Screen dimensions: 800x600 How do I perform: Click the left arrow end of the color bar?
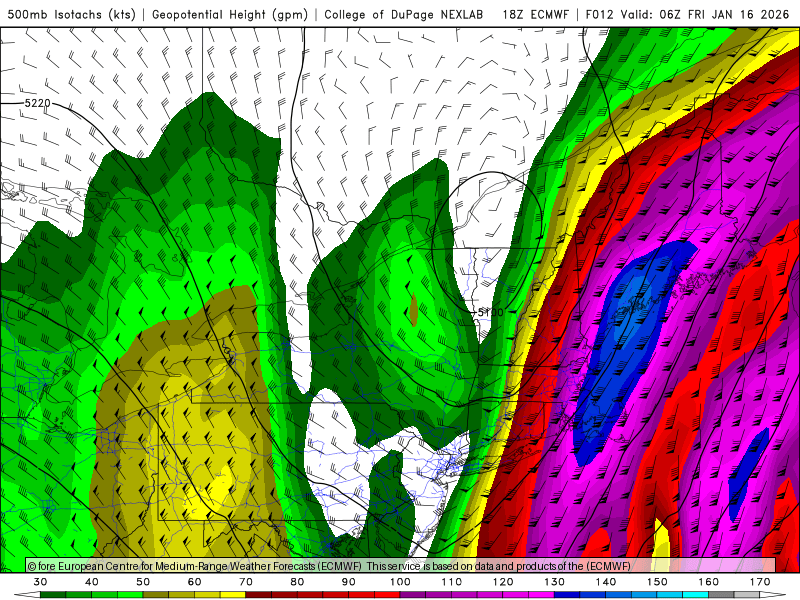(x=27, y=595)
